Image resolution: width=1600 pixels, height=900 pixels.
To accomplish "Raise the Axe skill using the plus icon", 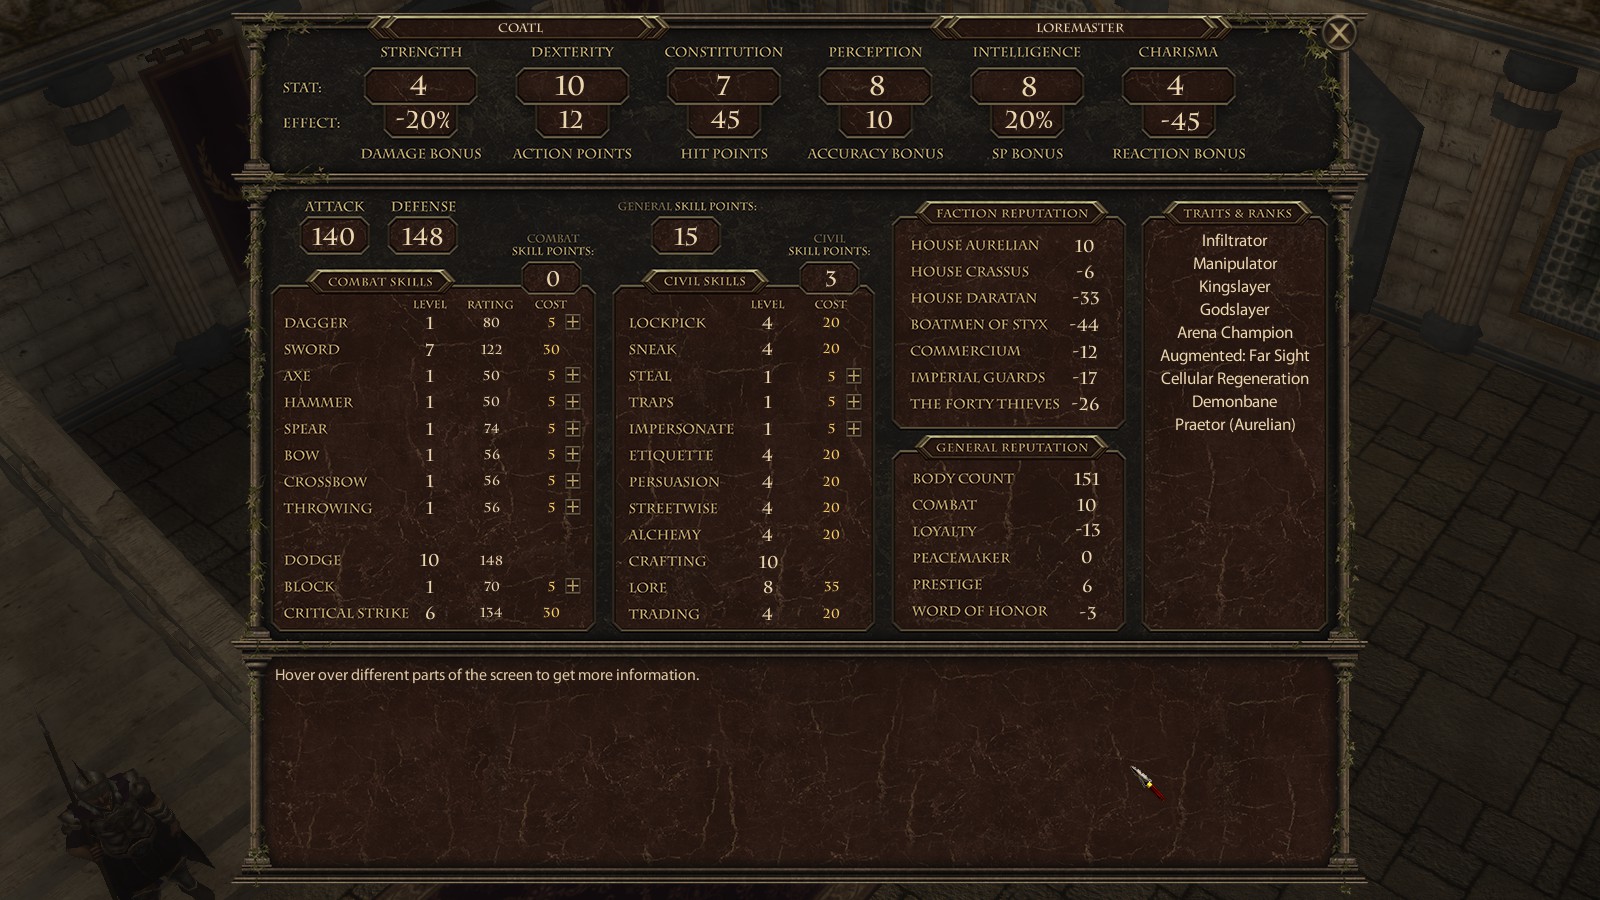I will [573, 375].
